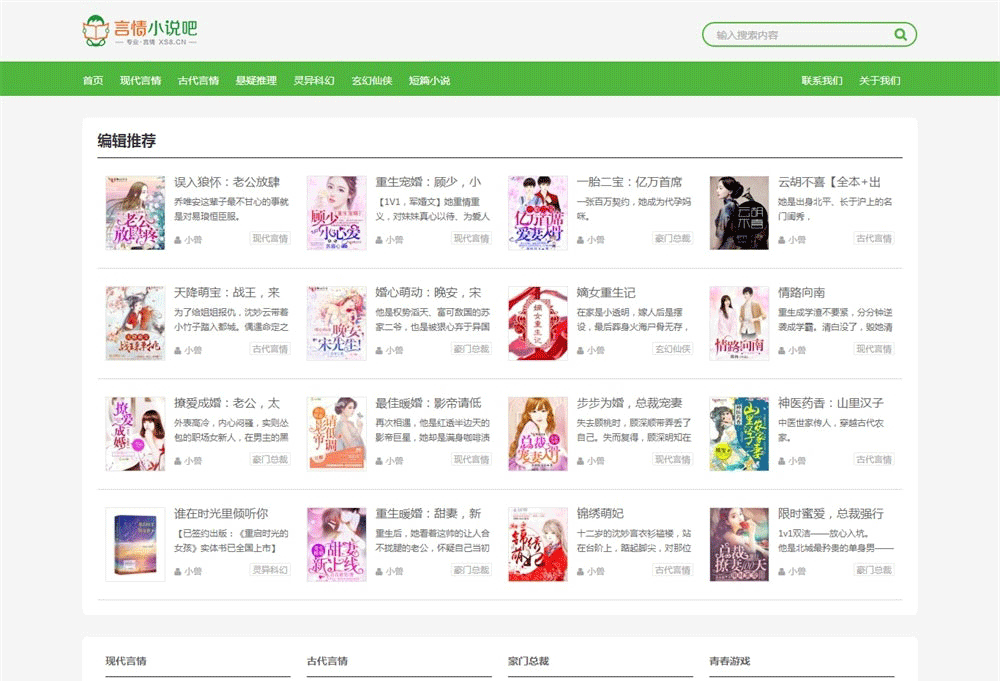This screenshot has width=1000, height=681.
Task: Open title link 限时蜜爱，总裁强行
Action: pyautogui.click(x=830, y=513)
